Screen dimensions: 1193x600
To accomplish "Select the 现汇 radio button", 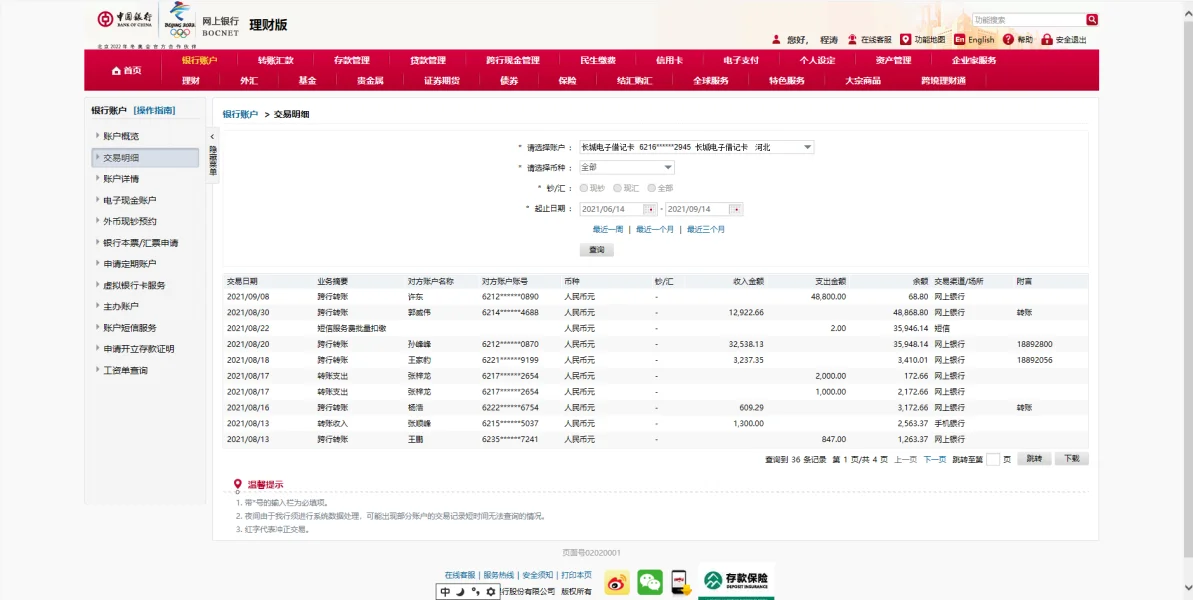I will click(618, 188).
